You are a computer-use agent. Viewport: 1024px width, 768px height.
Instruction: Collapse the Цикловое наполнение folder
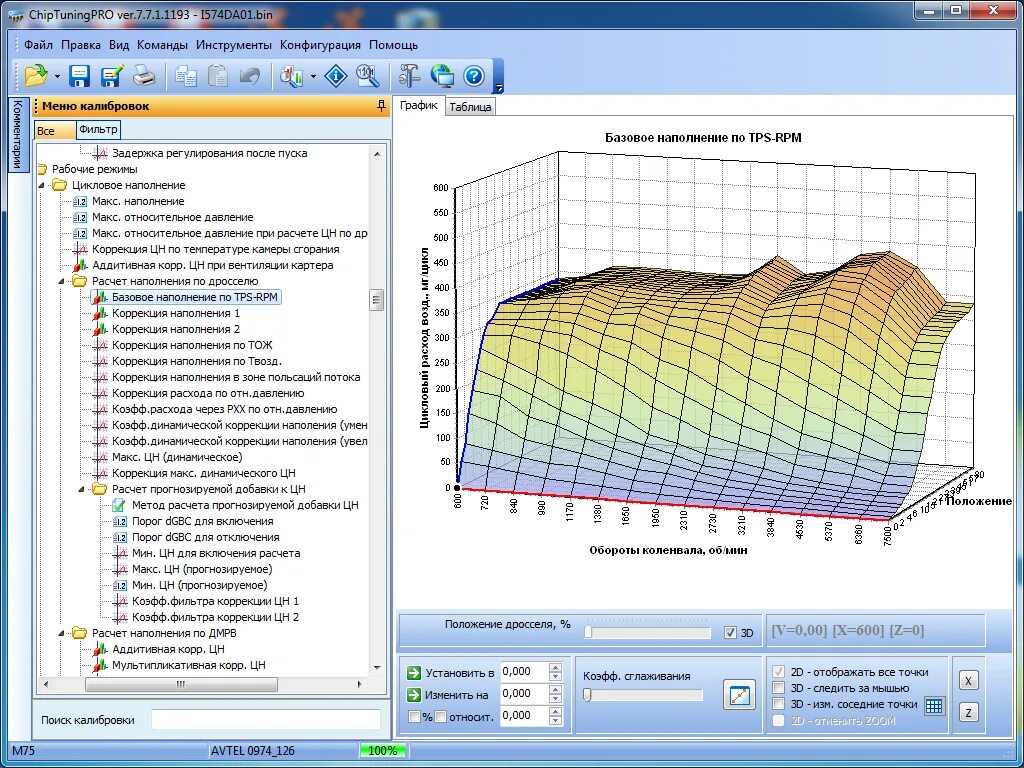[x=42, y=185]
